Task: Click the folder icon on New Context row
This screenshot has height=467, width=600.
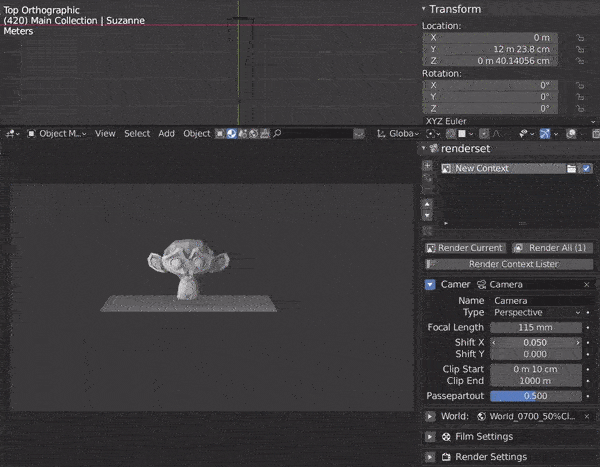Action: 571,168
